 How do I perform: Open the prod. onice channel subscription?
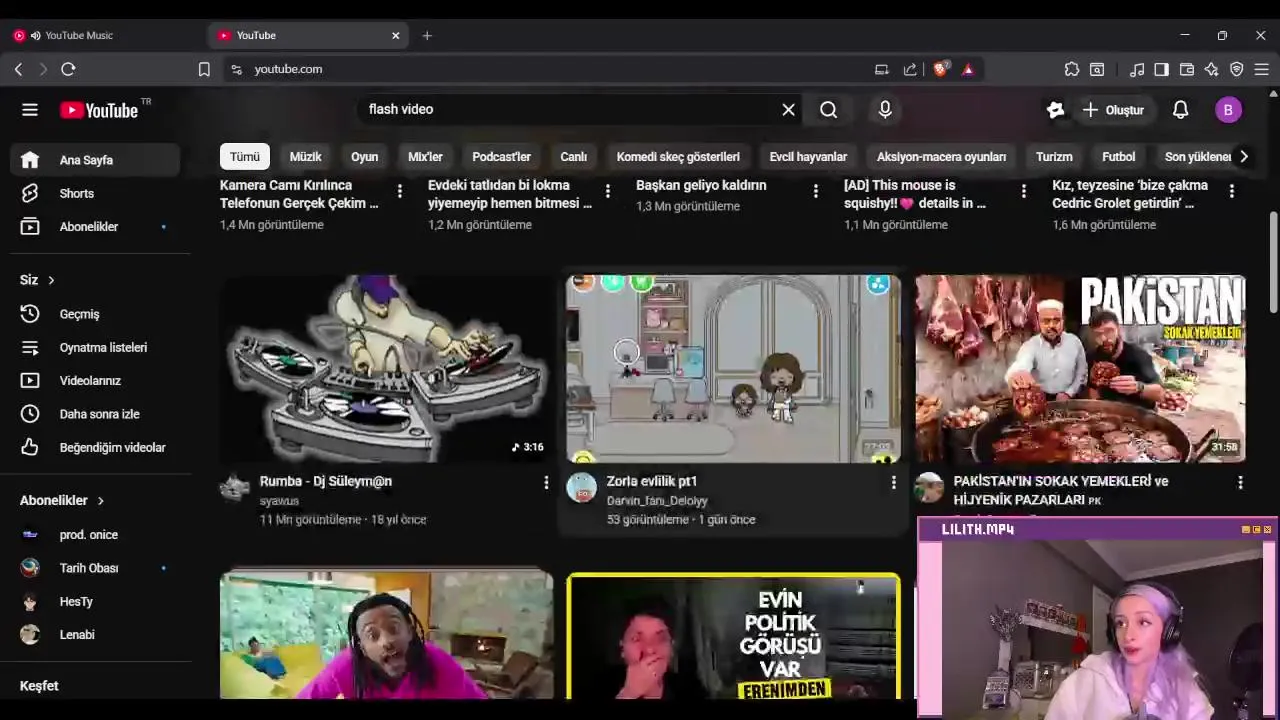click(x=95, y=535)
